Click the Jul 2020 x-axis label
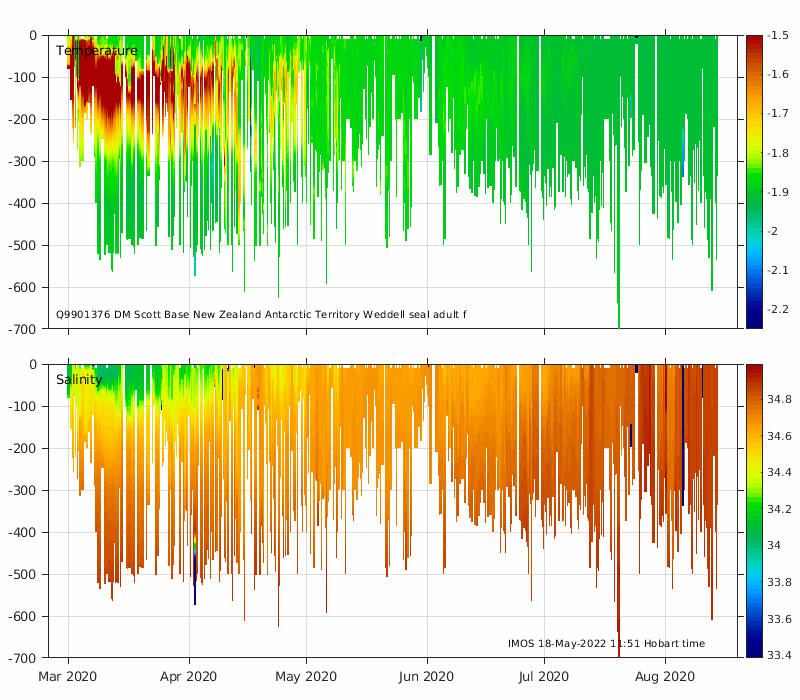This screenshot has width=800, height=700. coord(543,677)
